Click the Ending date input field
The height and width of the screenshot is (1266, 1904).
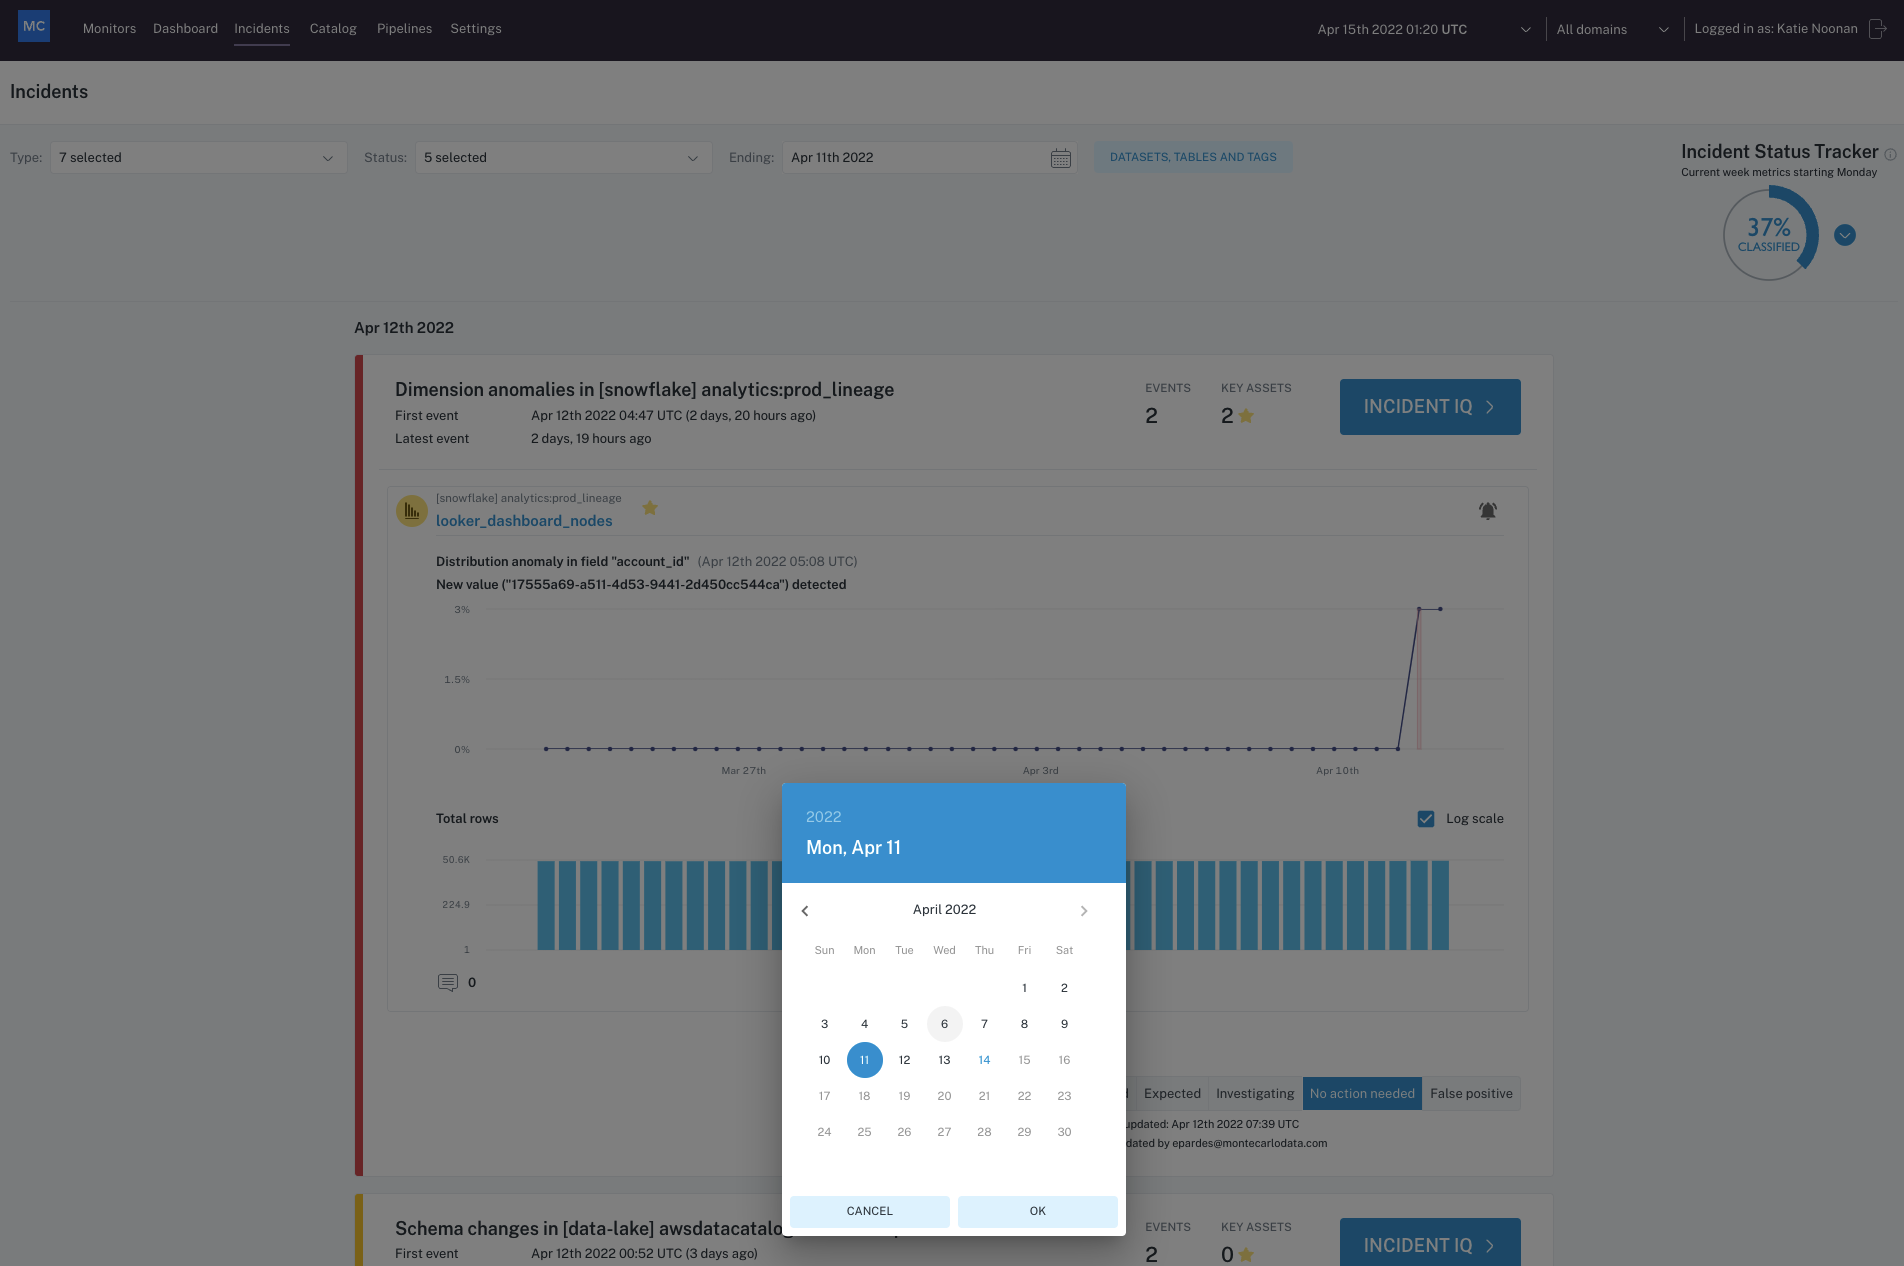pos(929,158)
